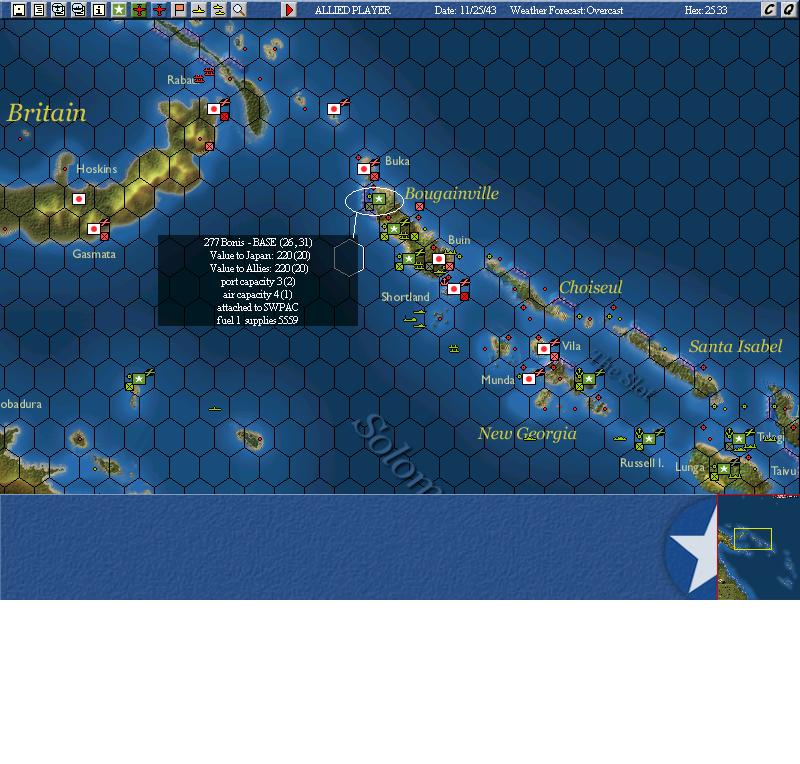Select the Japanese flag at Hoskins
The height and width of the screenshot is (764, 800).
[79, 199]
